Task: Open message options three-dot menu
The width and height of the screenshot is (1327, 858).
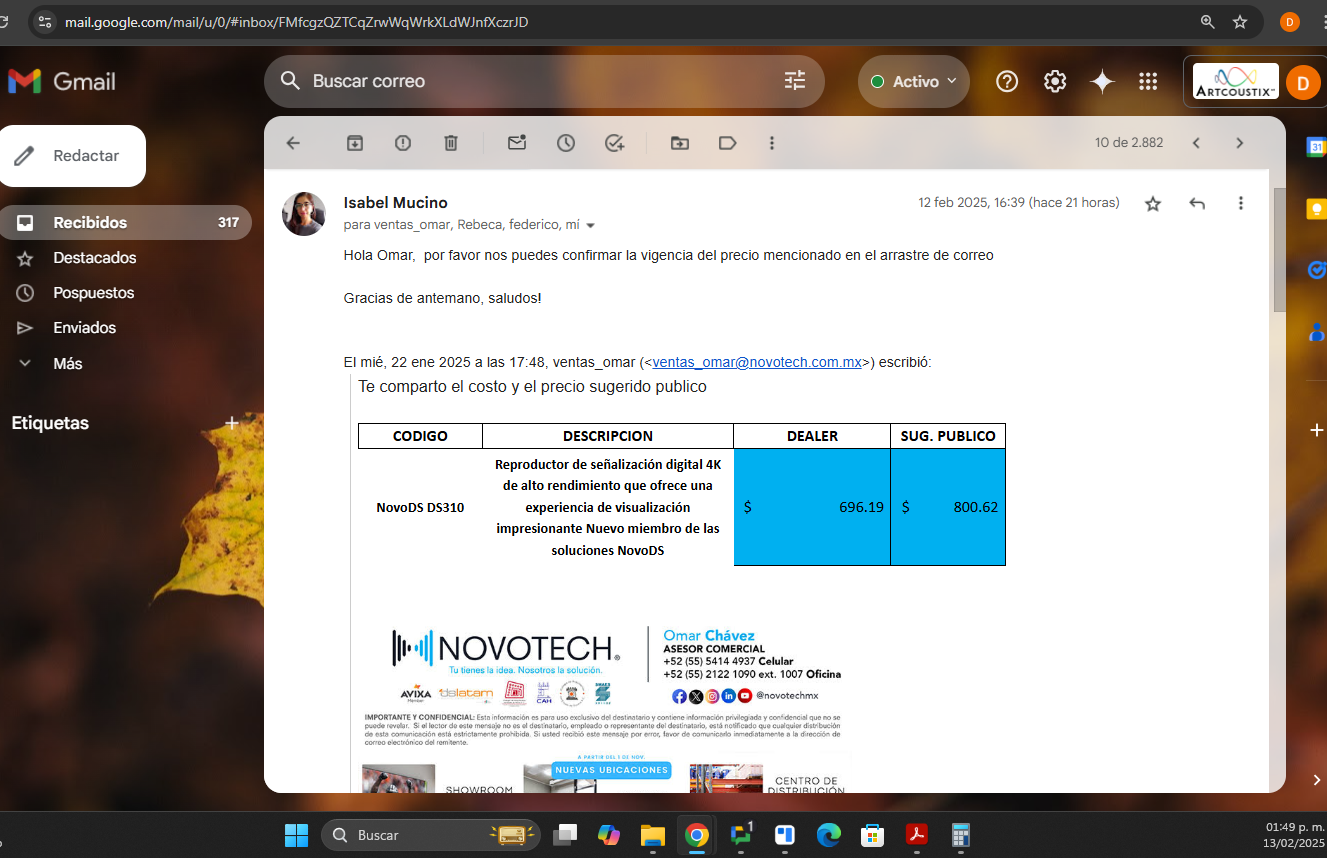Action: pos(1241,203)
